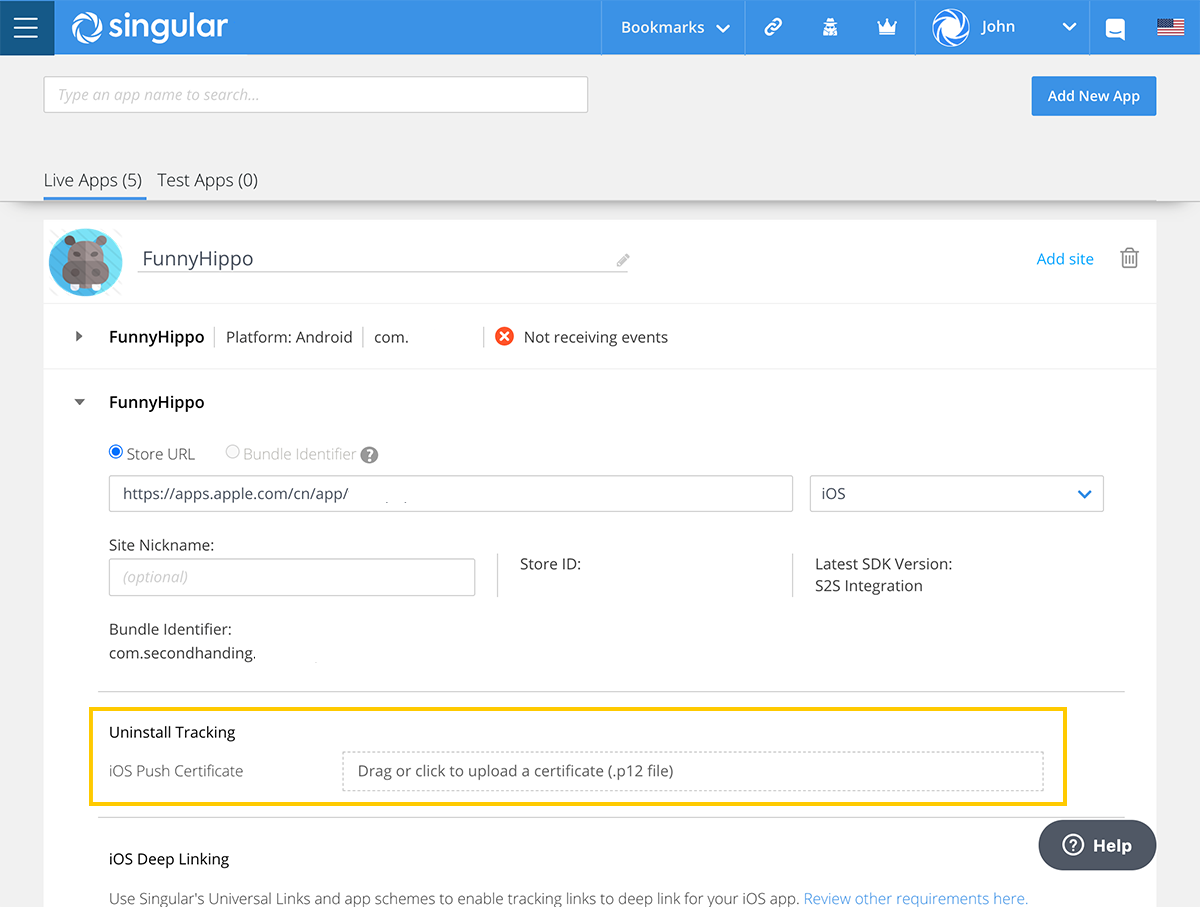Click the iOS Push Certificate label
1200x907 pixels.
pyautogui.click(x=176, y=771)
